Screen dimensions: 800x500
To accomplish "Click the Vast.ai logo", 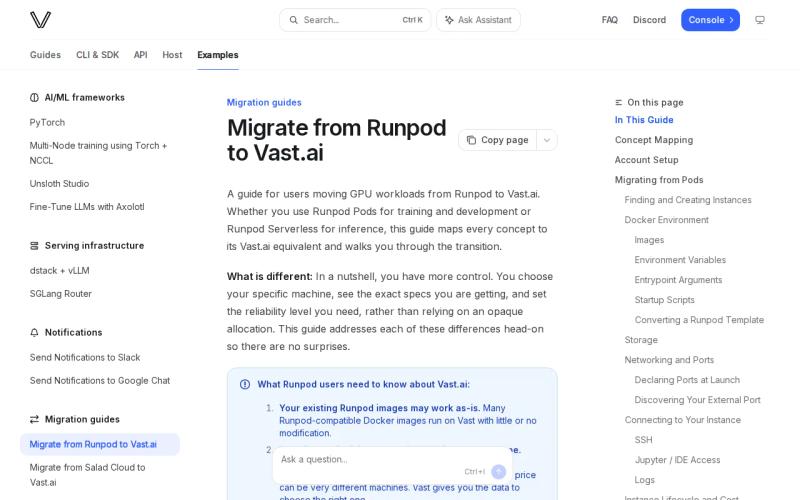I will tap(40, 20).
